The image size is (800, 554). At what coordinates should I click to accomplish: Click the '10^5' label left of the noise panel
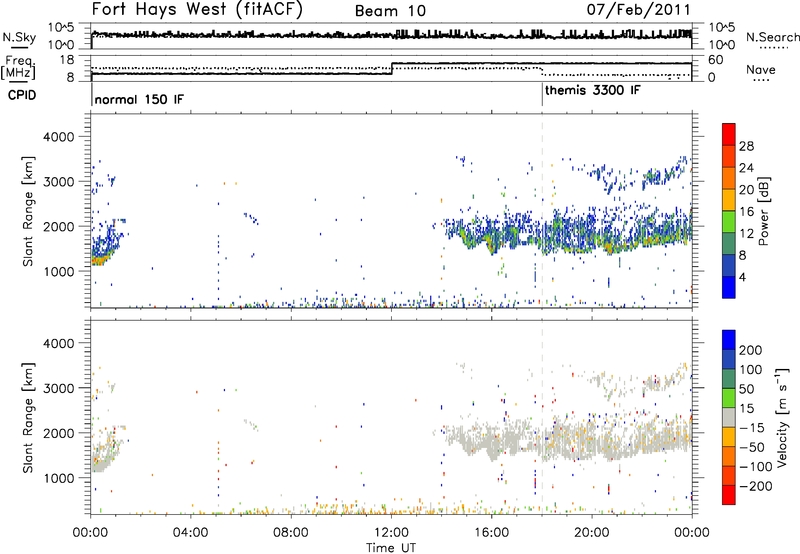click(61, 28)
